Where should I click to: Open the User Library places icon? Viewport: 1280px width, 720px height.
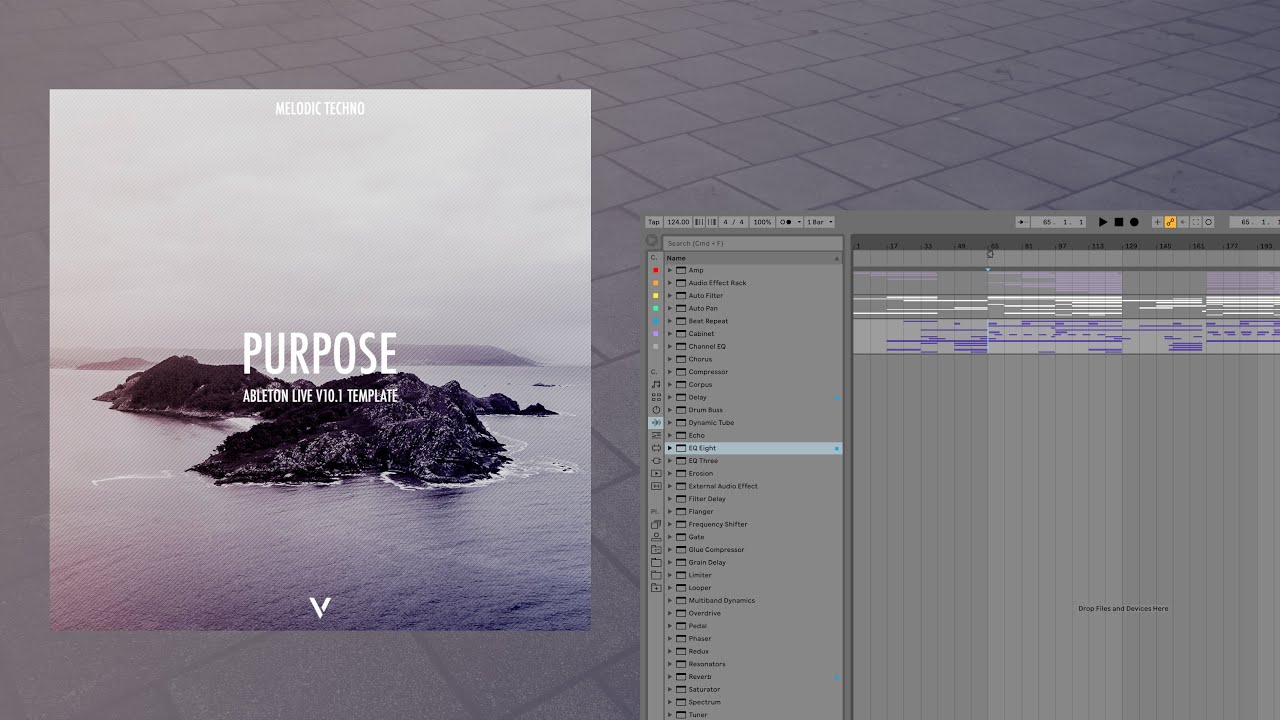[x=656, y=537]
